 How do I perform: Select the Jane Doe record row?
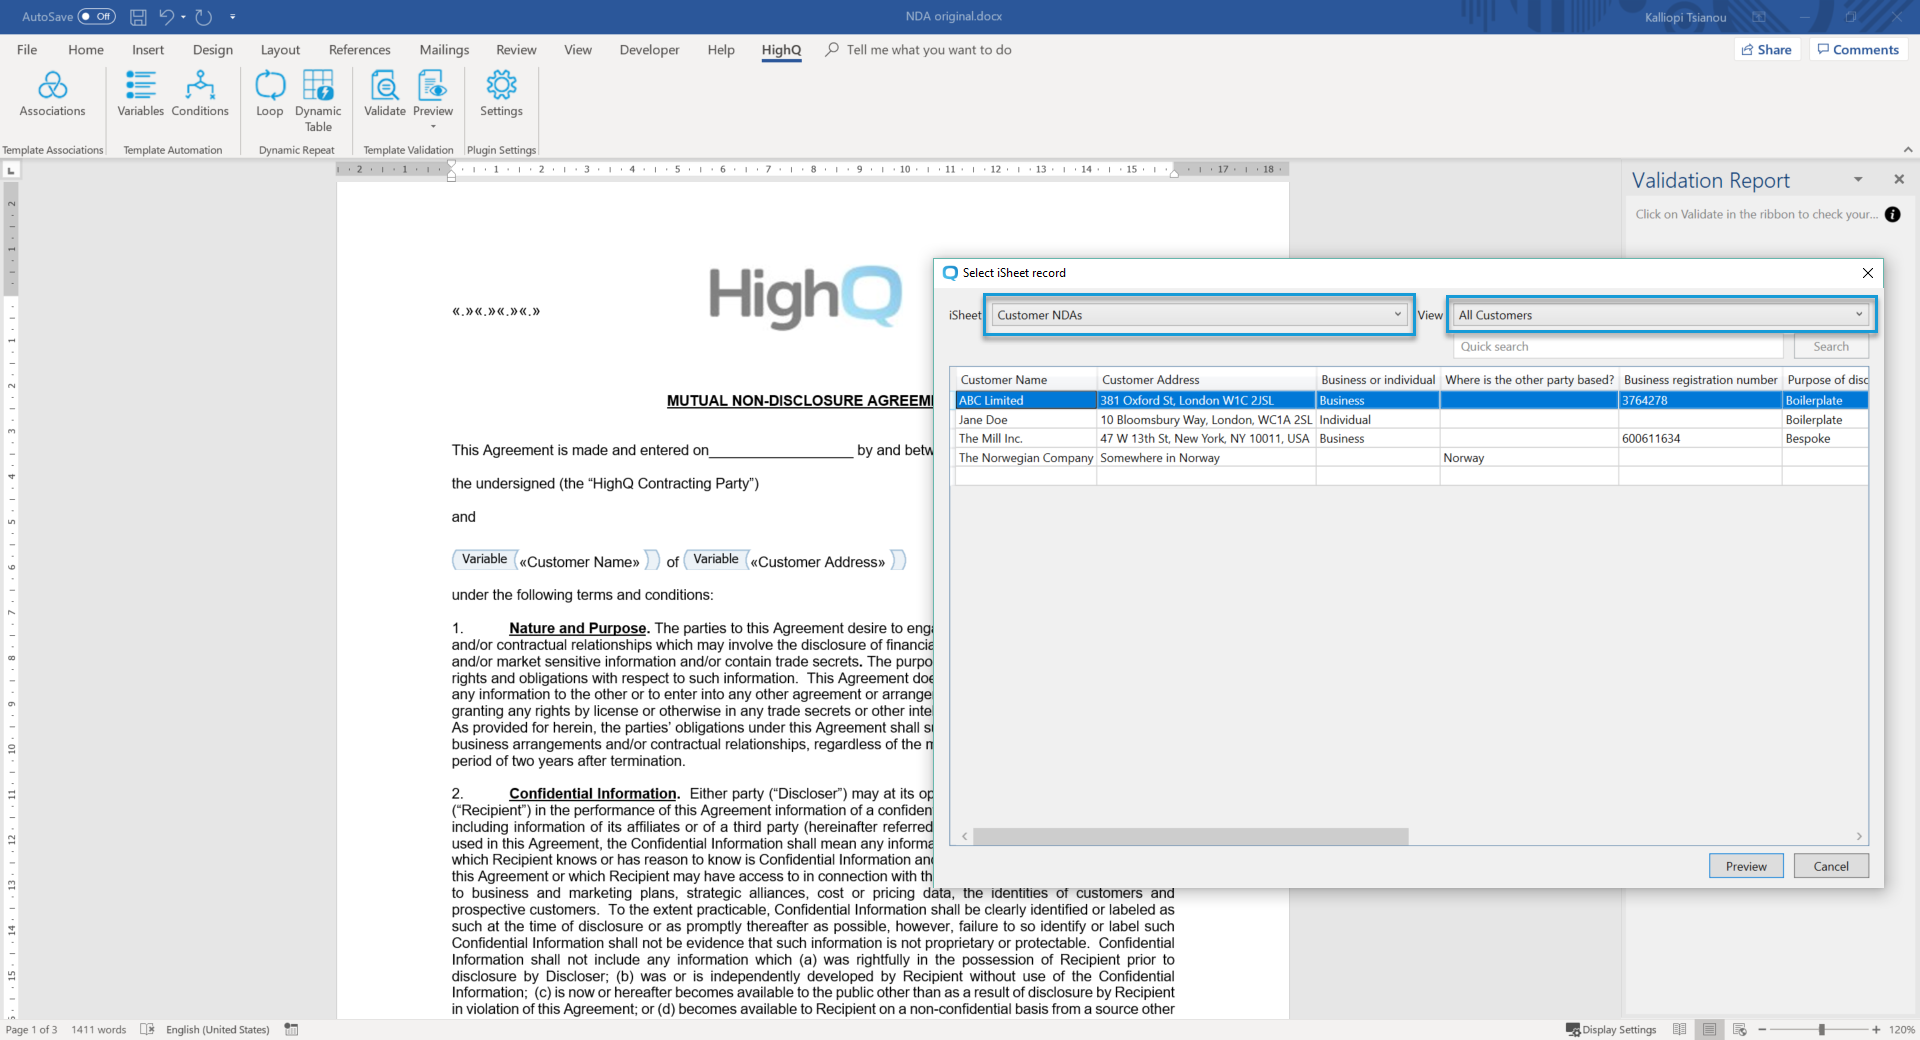tap(1025, 420)
